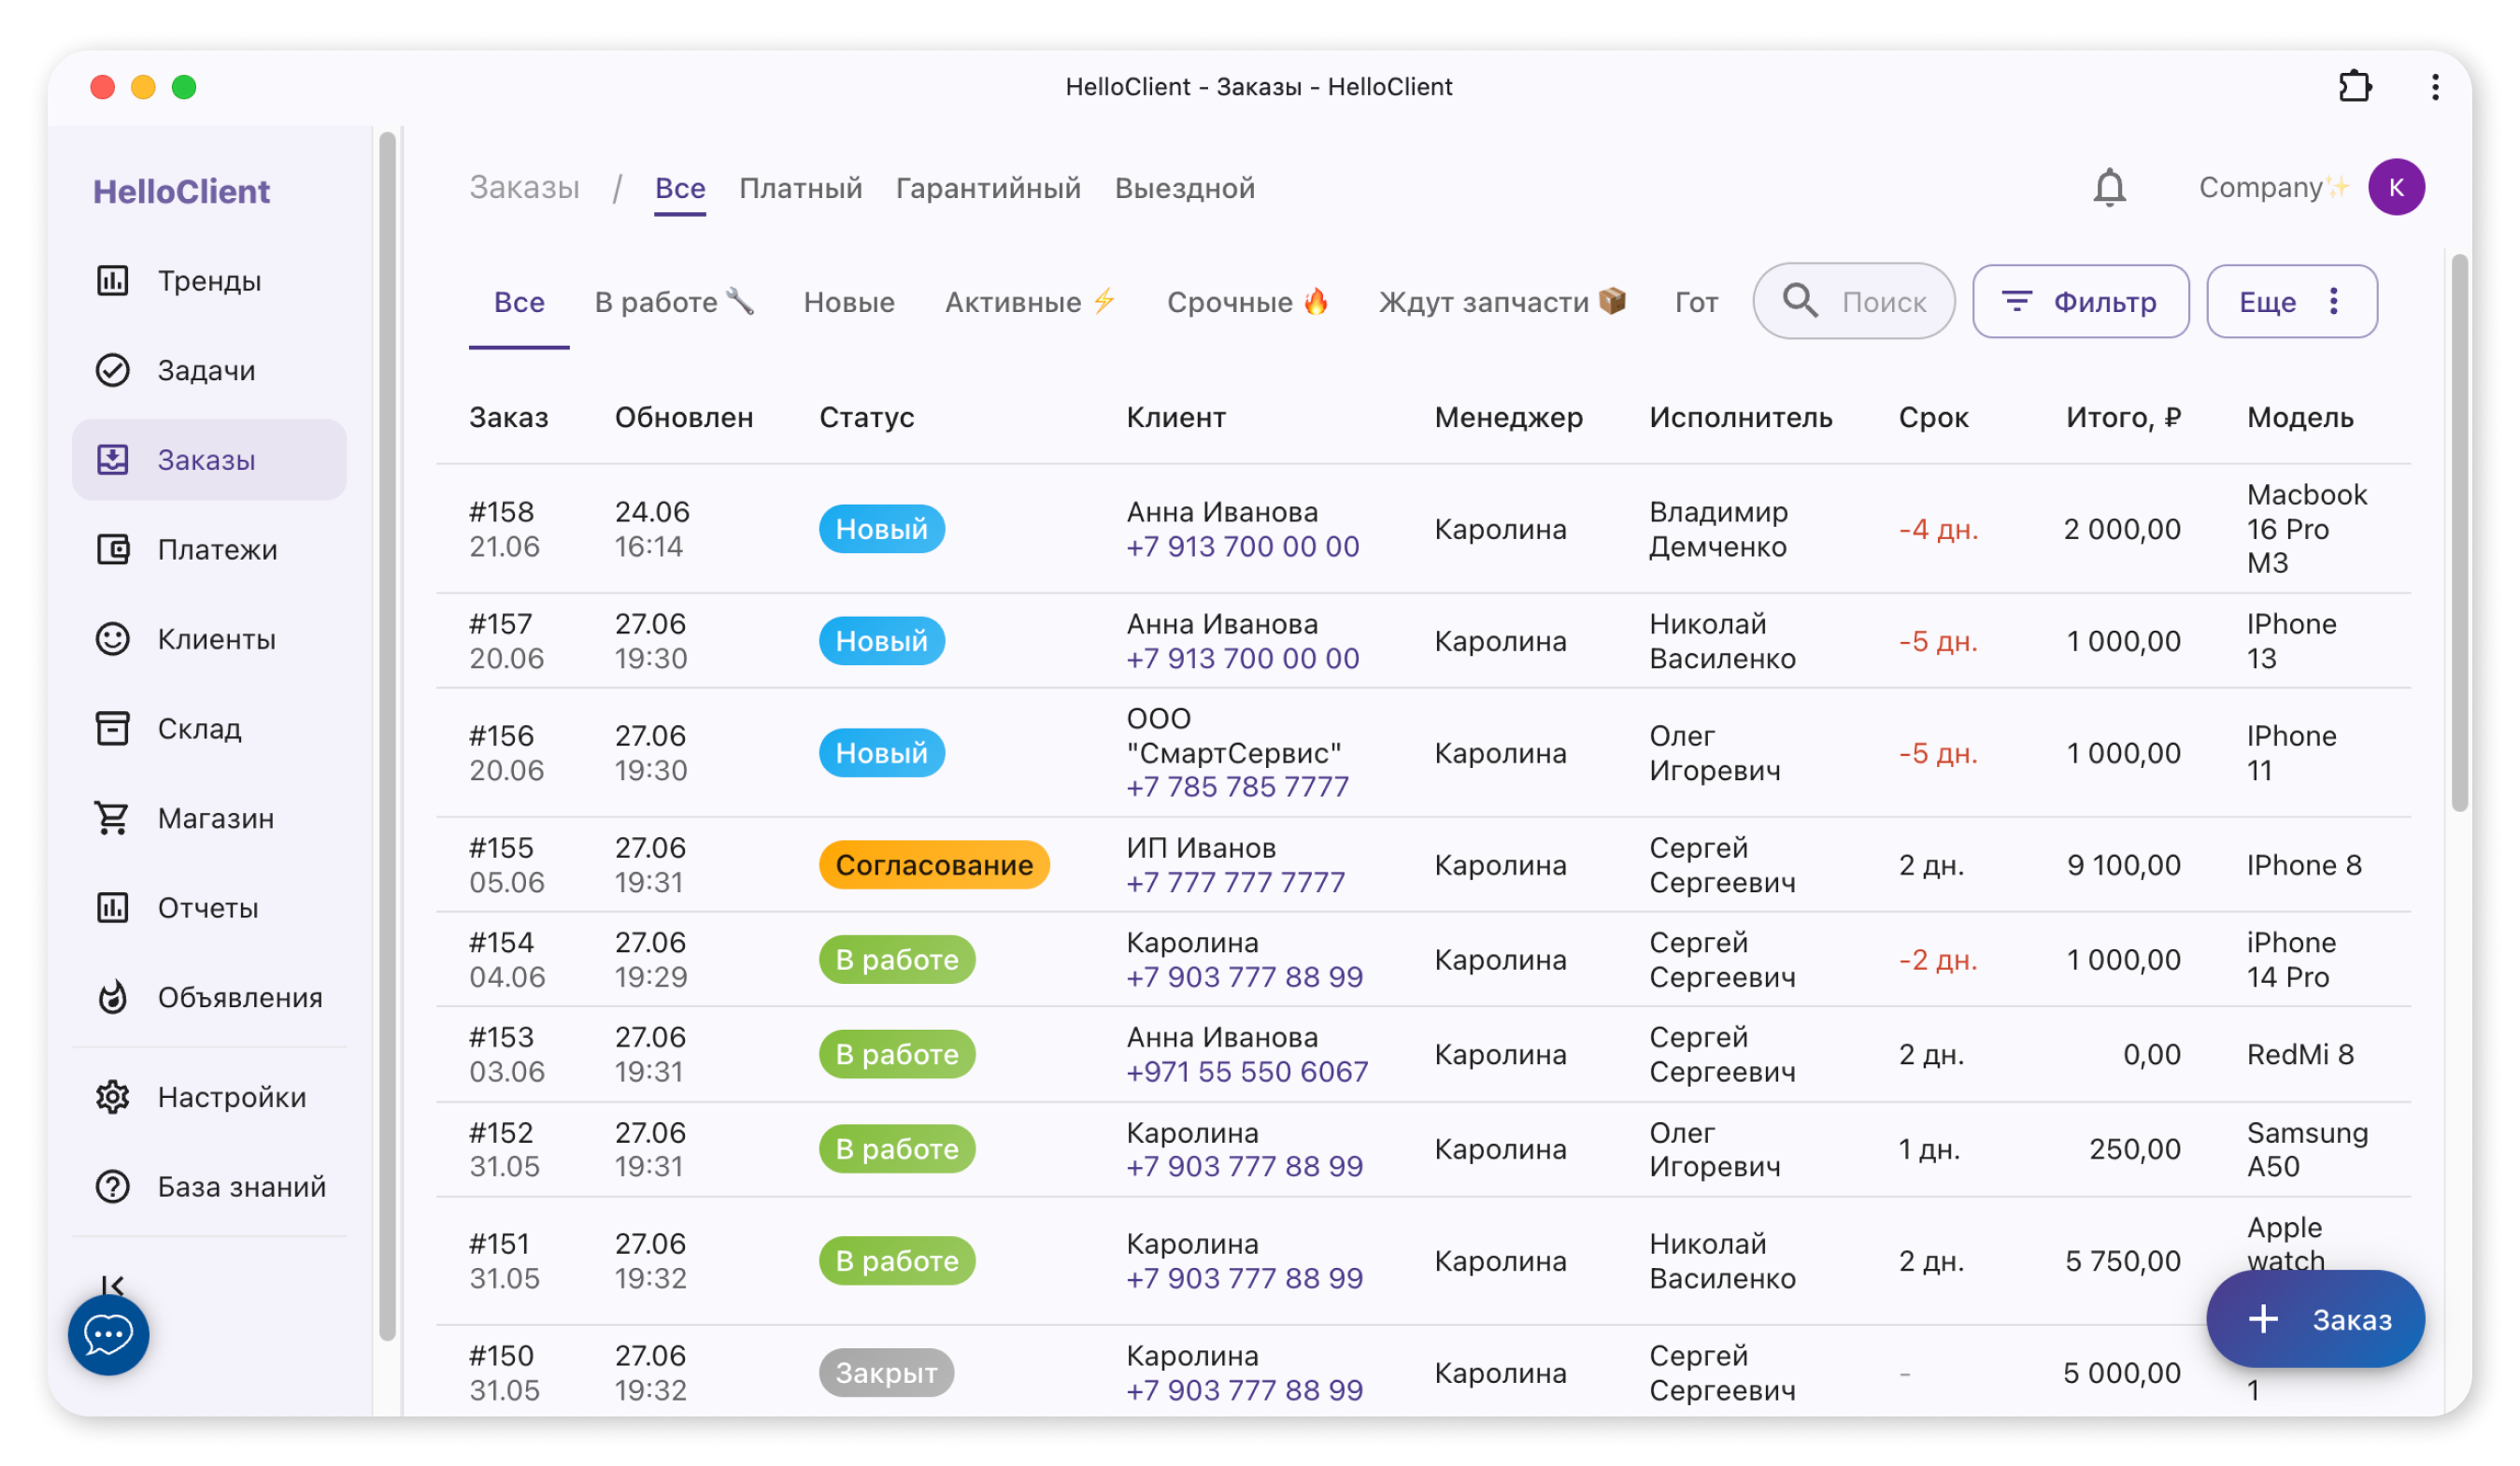Show the Активные filter tab
This screenshot has width=2520, height=1466.
click(1030, 302)
